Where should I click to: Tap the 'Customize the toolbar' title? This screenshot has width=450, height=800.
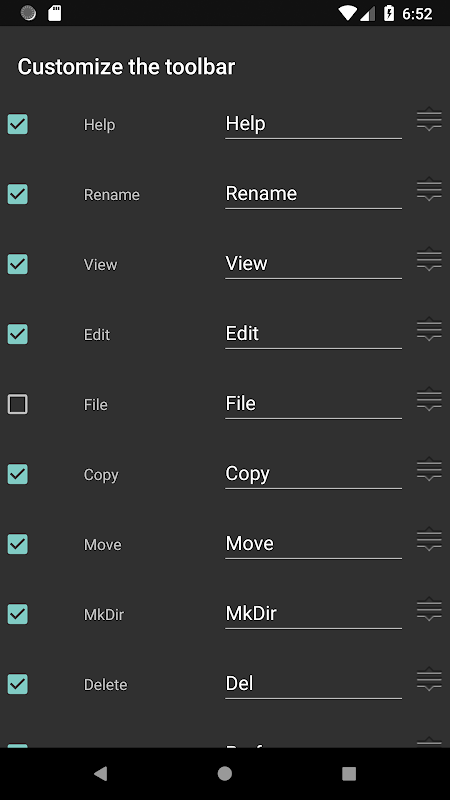point(126,67)
